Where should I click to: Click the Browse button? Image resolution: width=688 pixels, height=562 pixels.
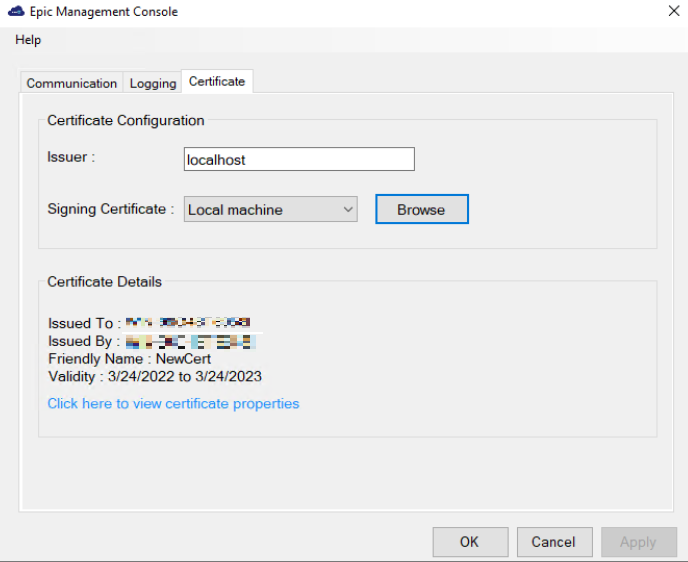pos(422,209)
